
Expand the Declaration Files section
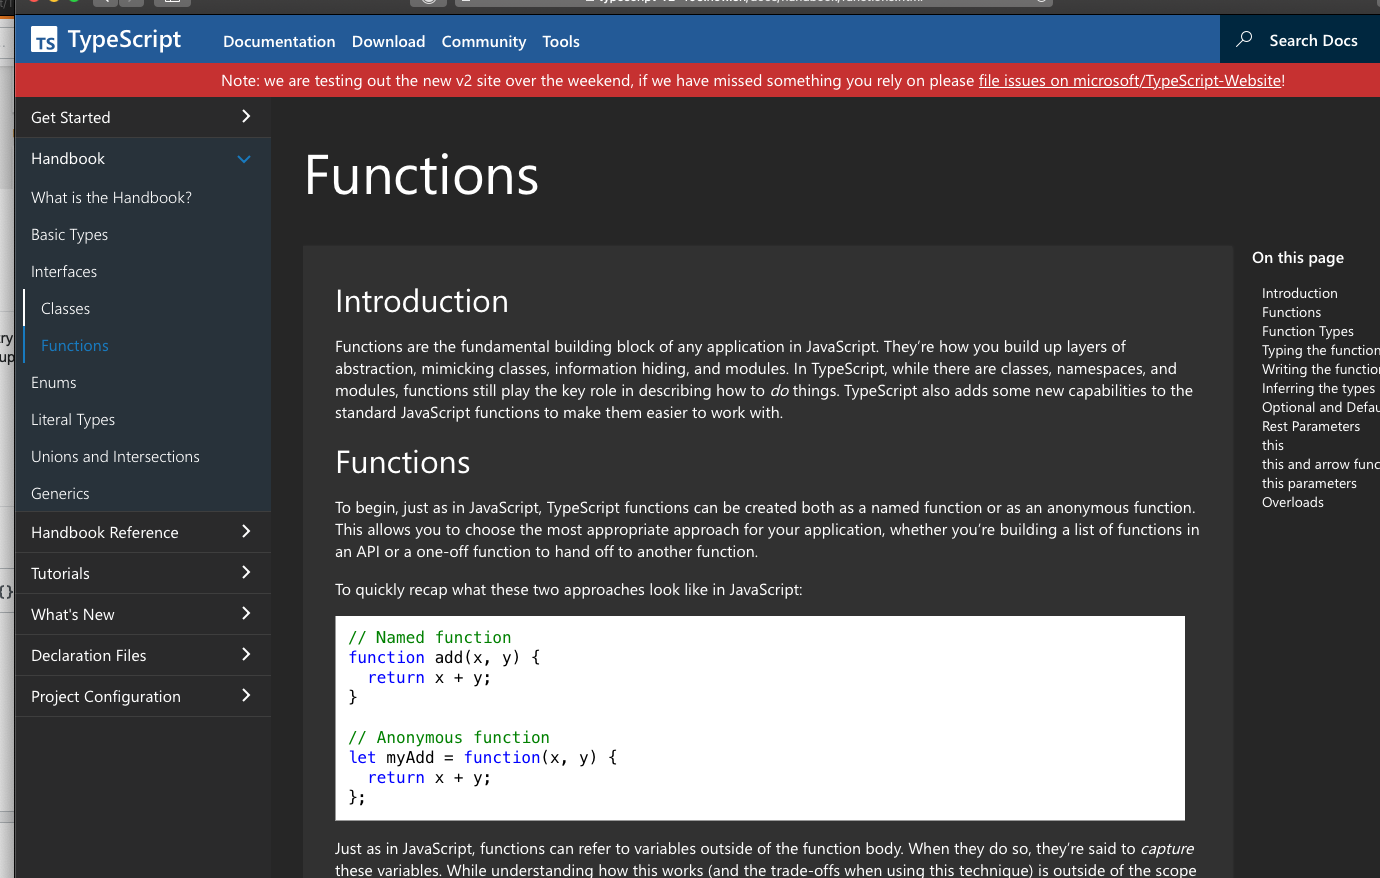[x=244, y=655]
